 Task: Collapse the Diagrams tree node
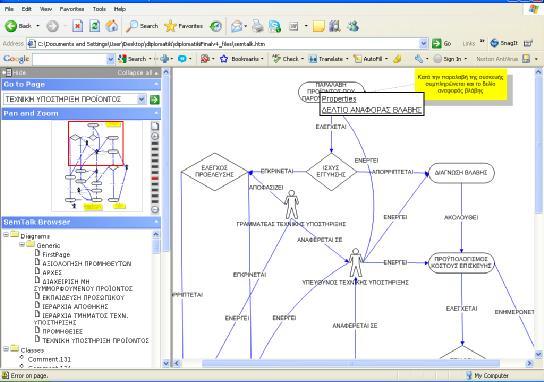(x=6, y=235)
